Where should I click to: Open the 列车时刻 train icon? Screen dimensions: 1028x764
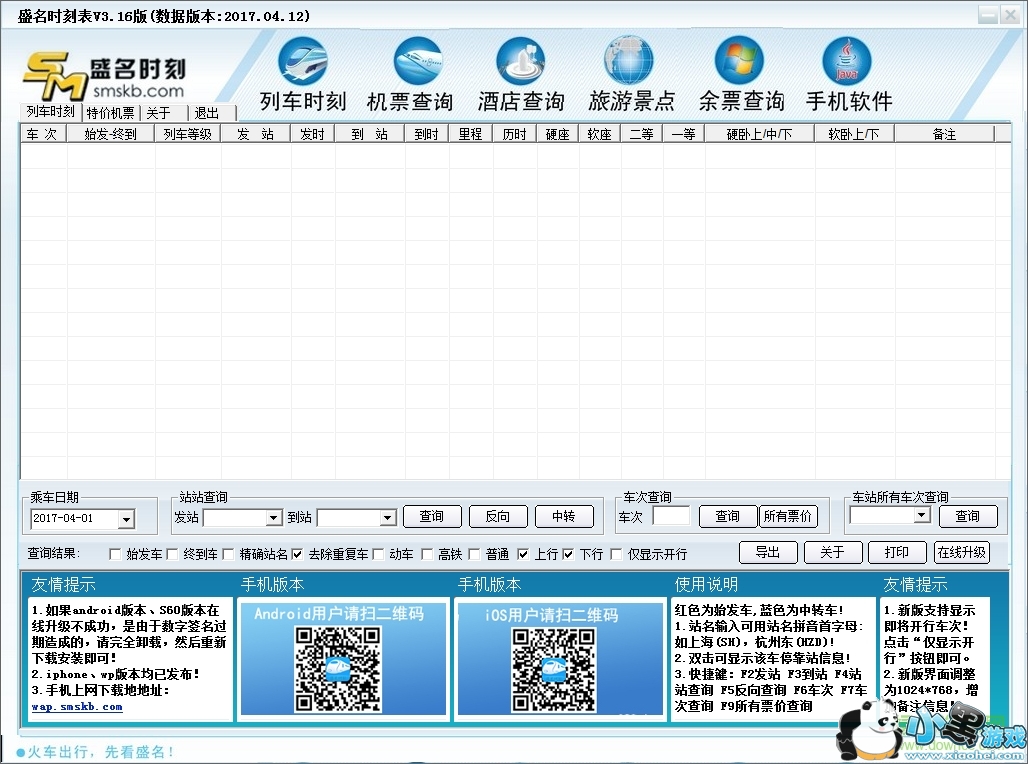302,62
